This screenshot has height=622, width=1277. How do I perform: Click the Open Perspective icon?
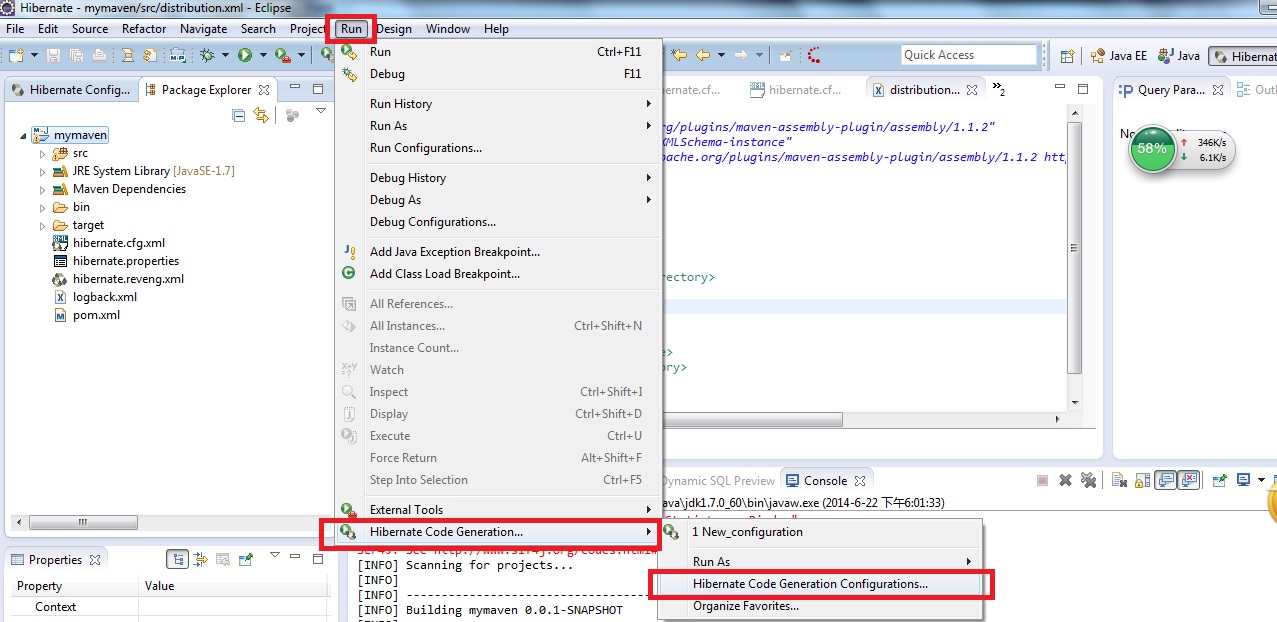tap(1066, 56)
